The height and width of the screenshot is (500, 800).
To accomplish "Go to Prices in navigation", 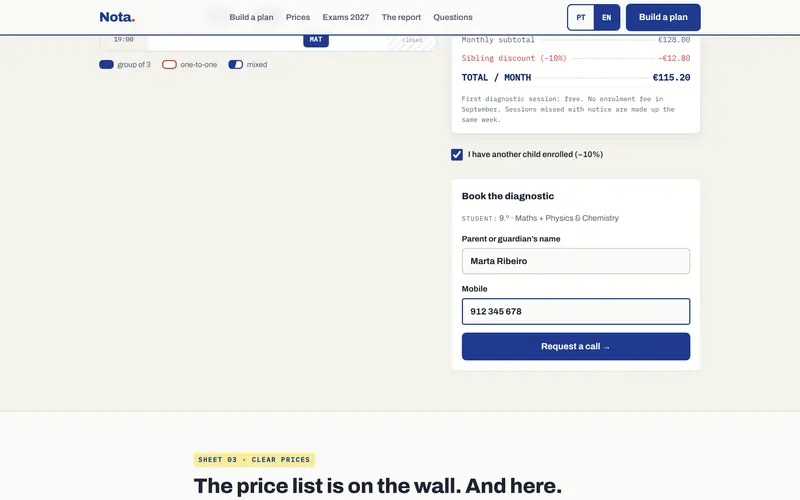I will click(298, 17).
